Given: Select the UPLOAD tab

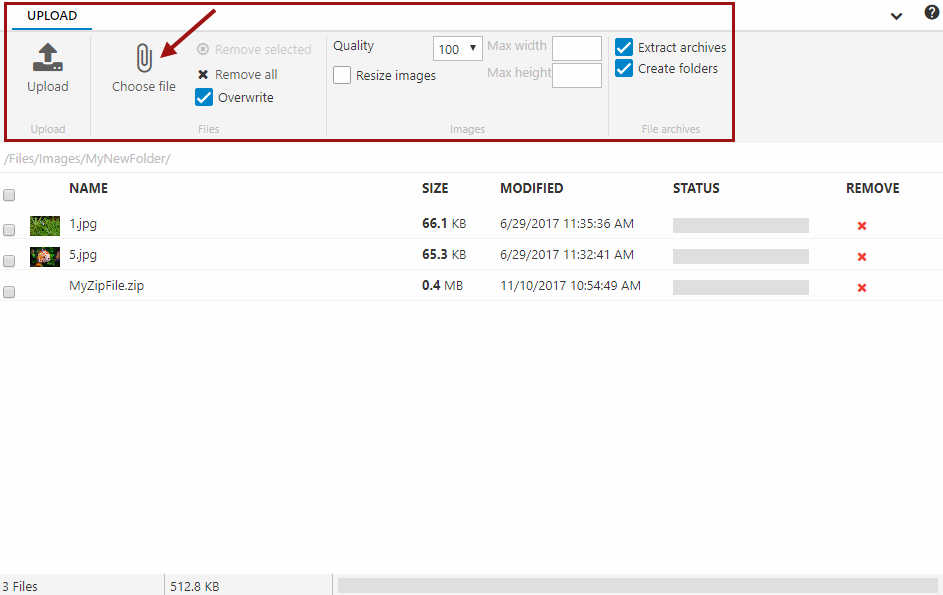Looking at the screenshot, I should tap(52, 16).
